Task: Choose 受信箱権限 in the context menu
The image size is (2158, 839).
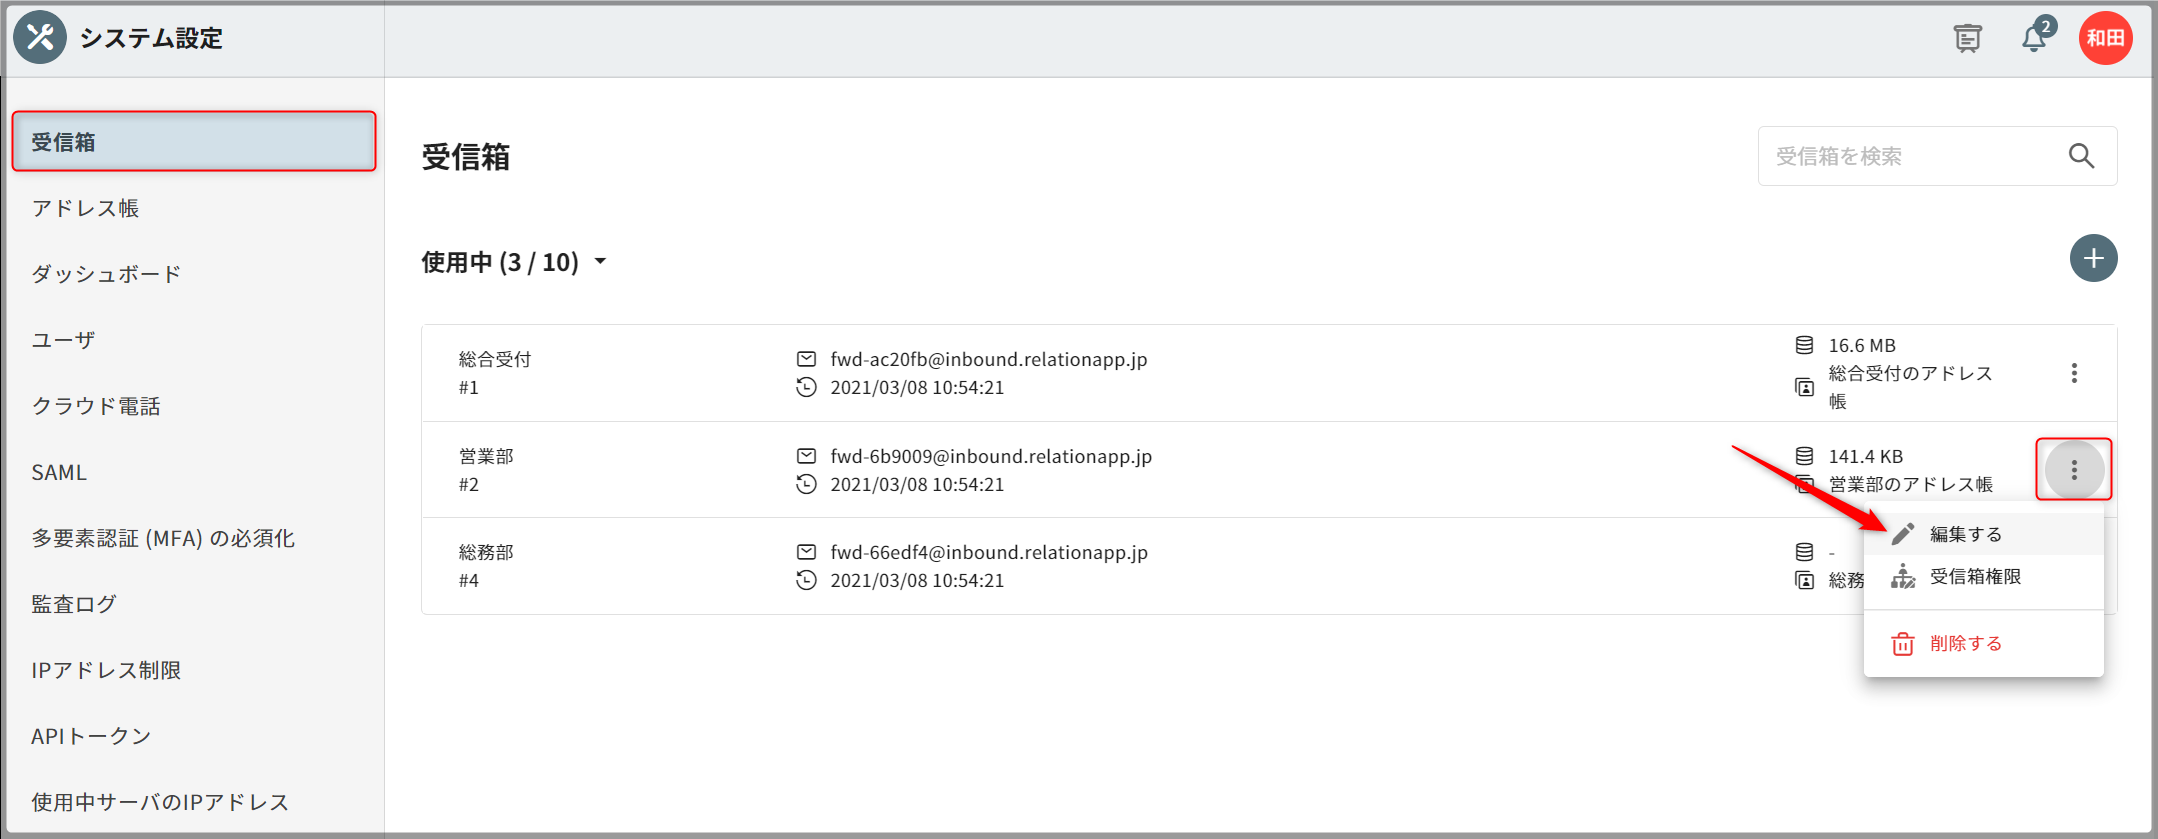Action: click(1975, 577)
